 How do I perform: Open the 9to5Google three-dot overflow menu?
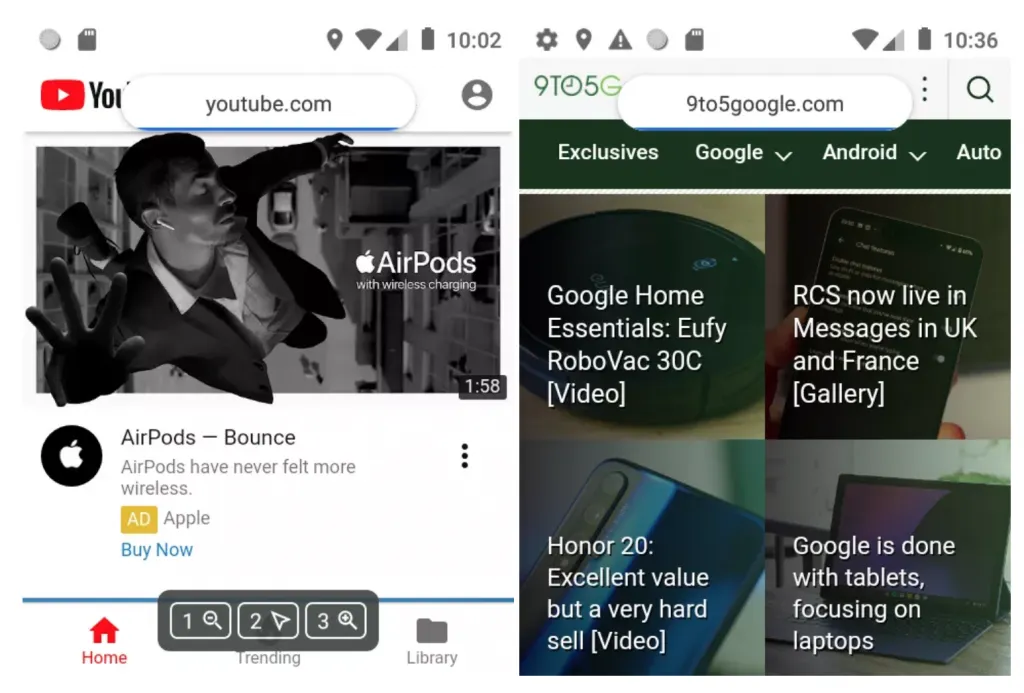pyautogui.click(x=925, y=90)
